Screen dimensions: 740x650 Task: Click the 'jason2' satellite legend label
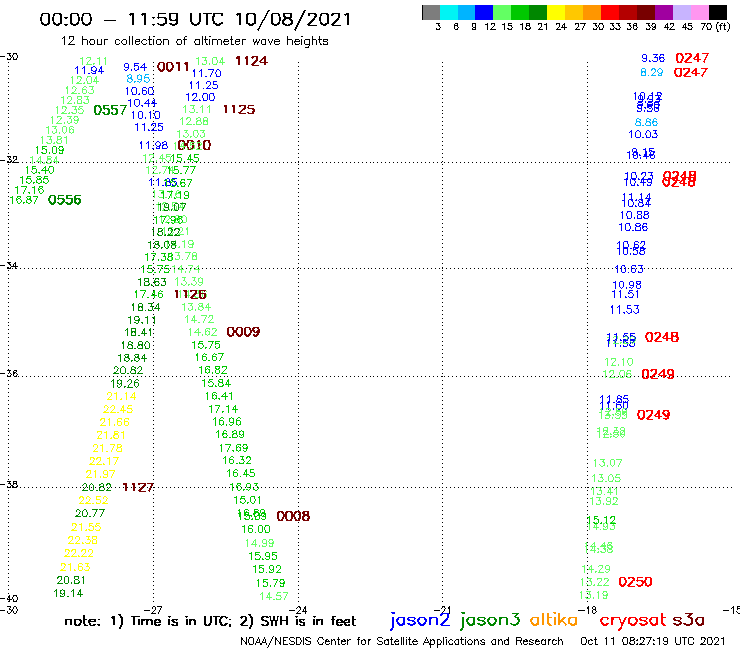point(420,620)
